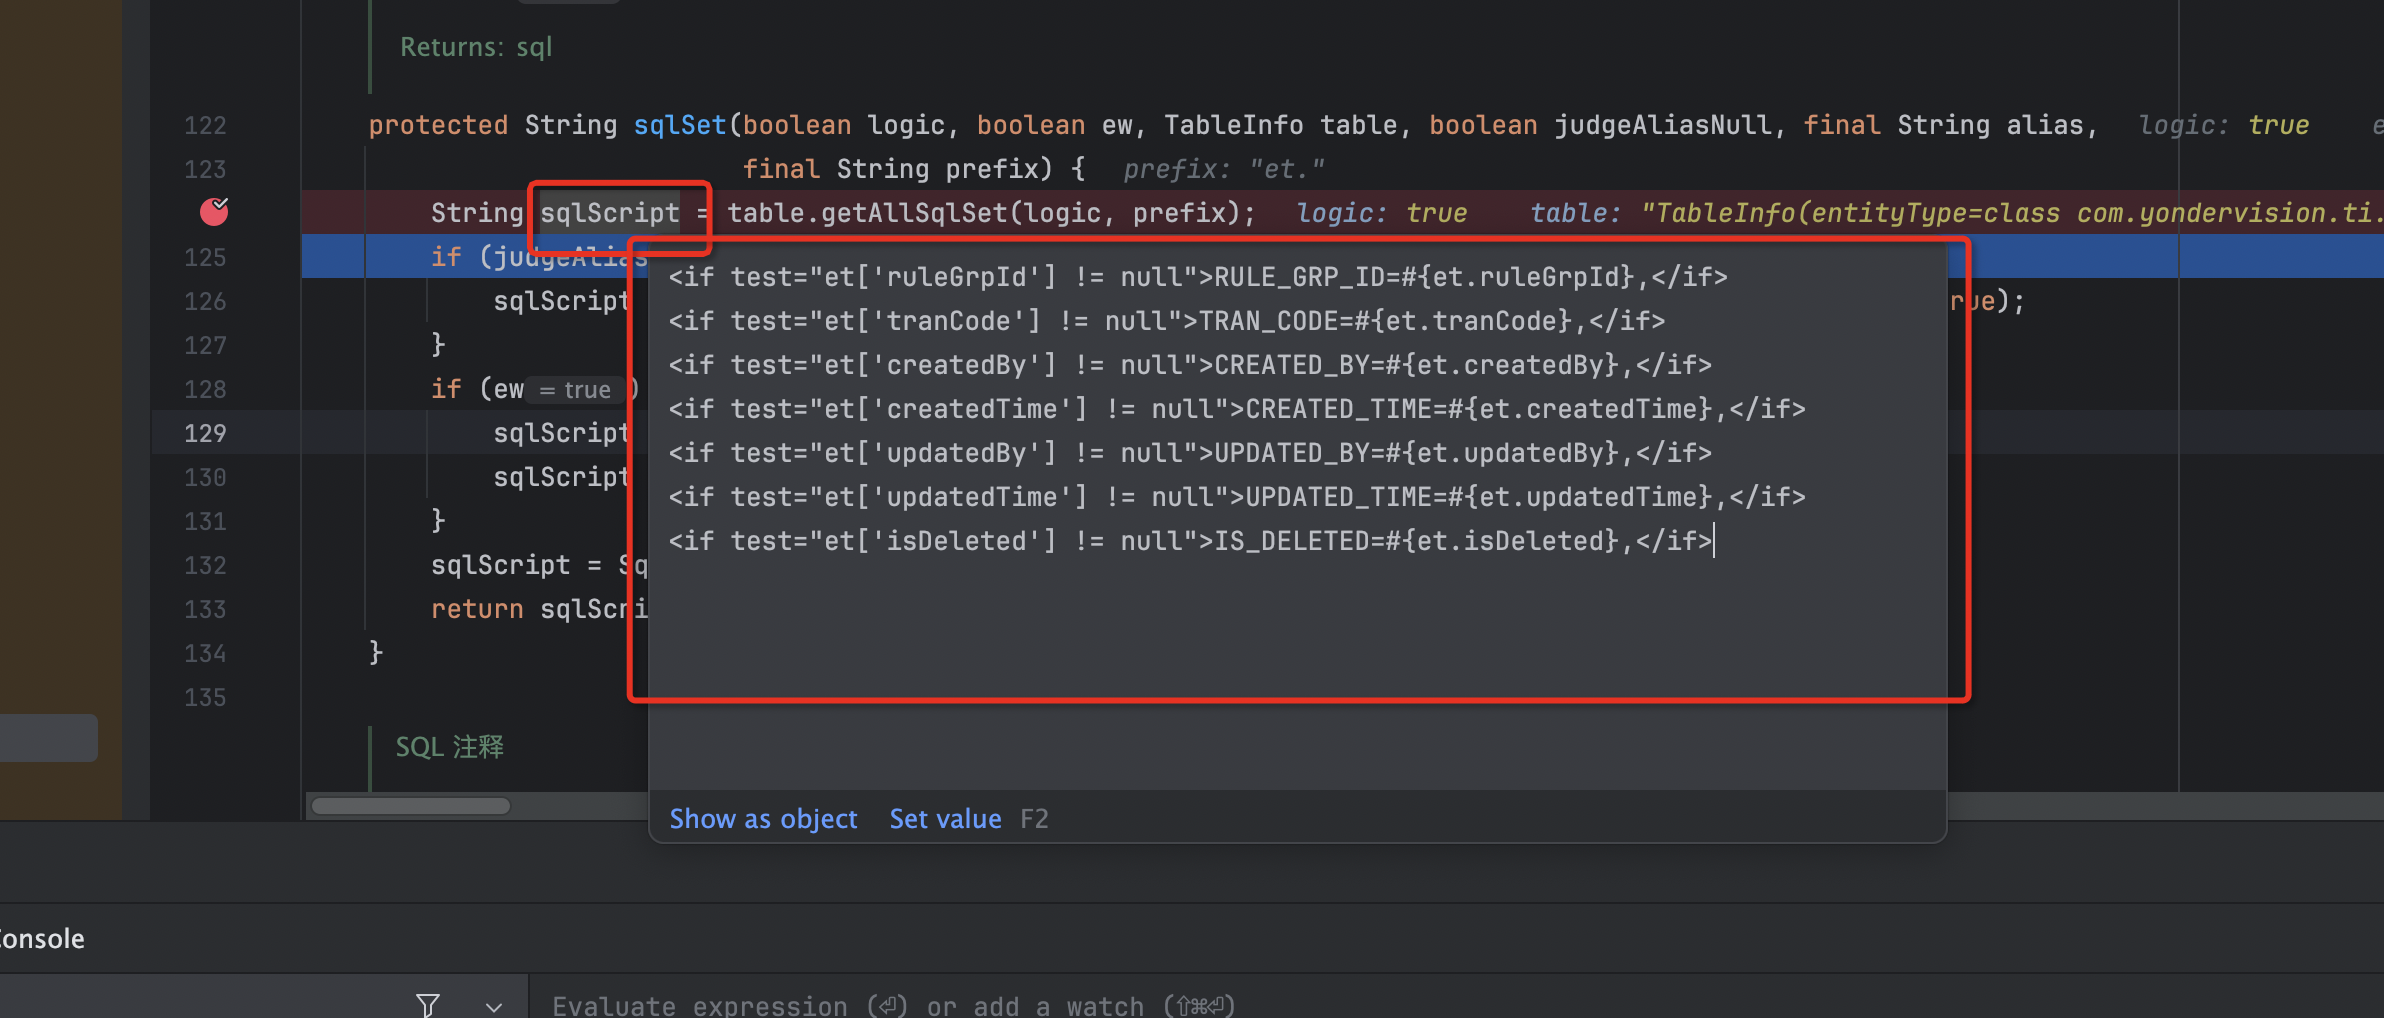
Task: Click line number 129 in the gutter
Action: 205,434
